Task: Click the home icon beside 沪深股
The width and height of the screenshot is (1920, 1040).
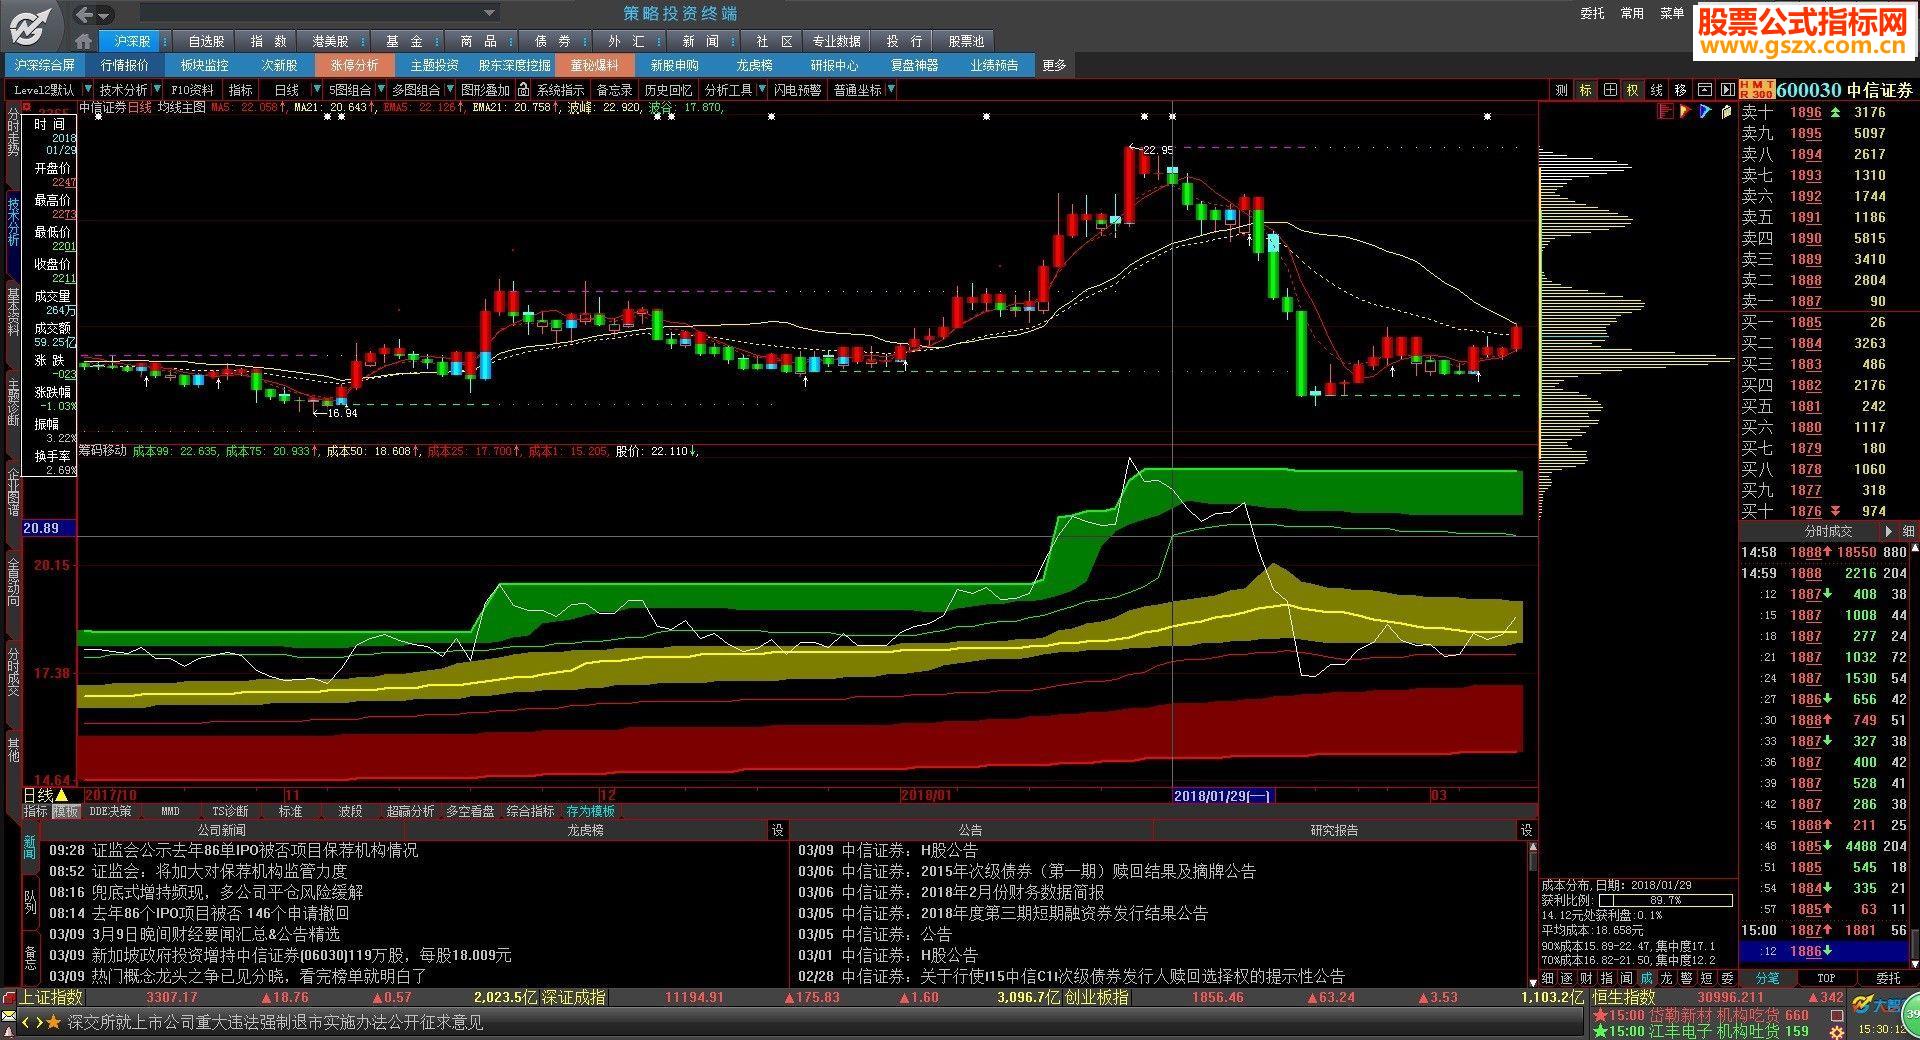Action: pos(84,41)
